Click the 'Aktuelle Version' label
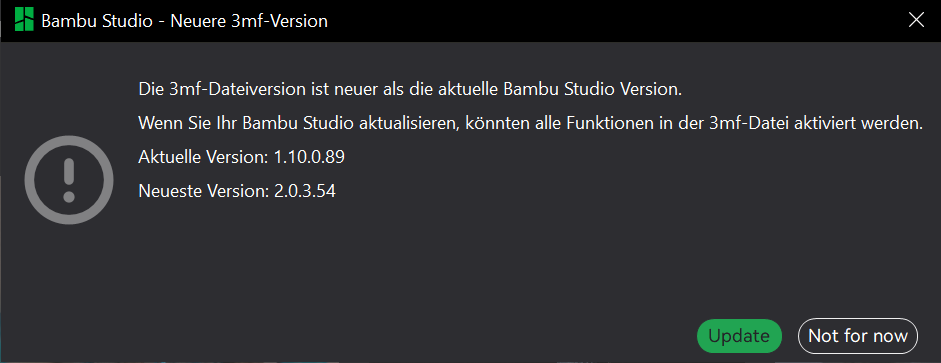This screenshot has height=363, width=941. (x=203, y=158)
